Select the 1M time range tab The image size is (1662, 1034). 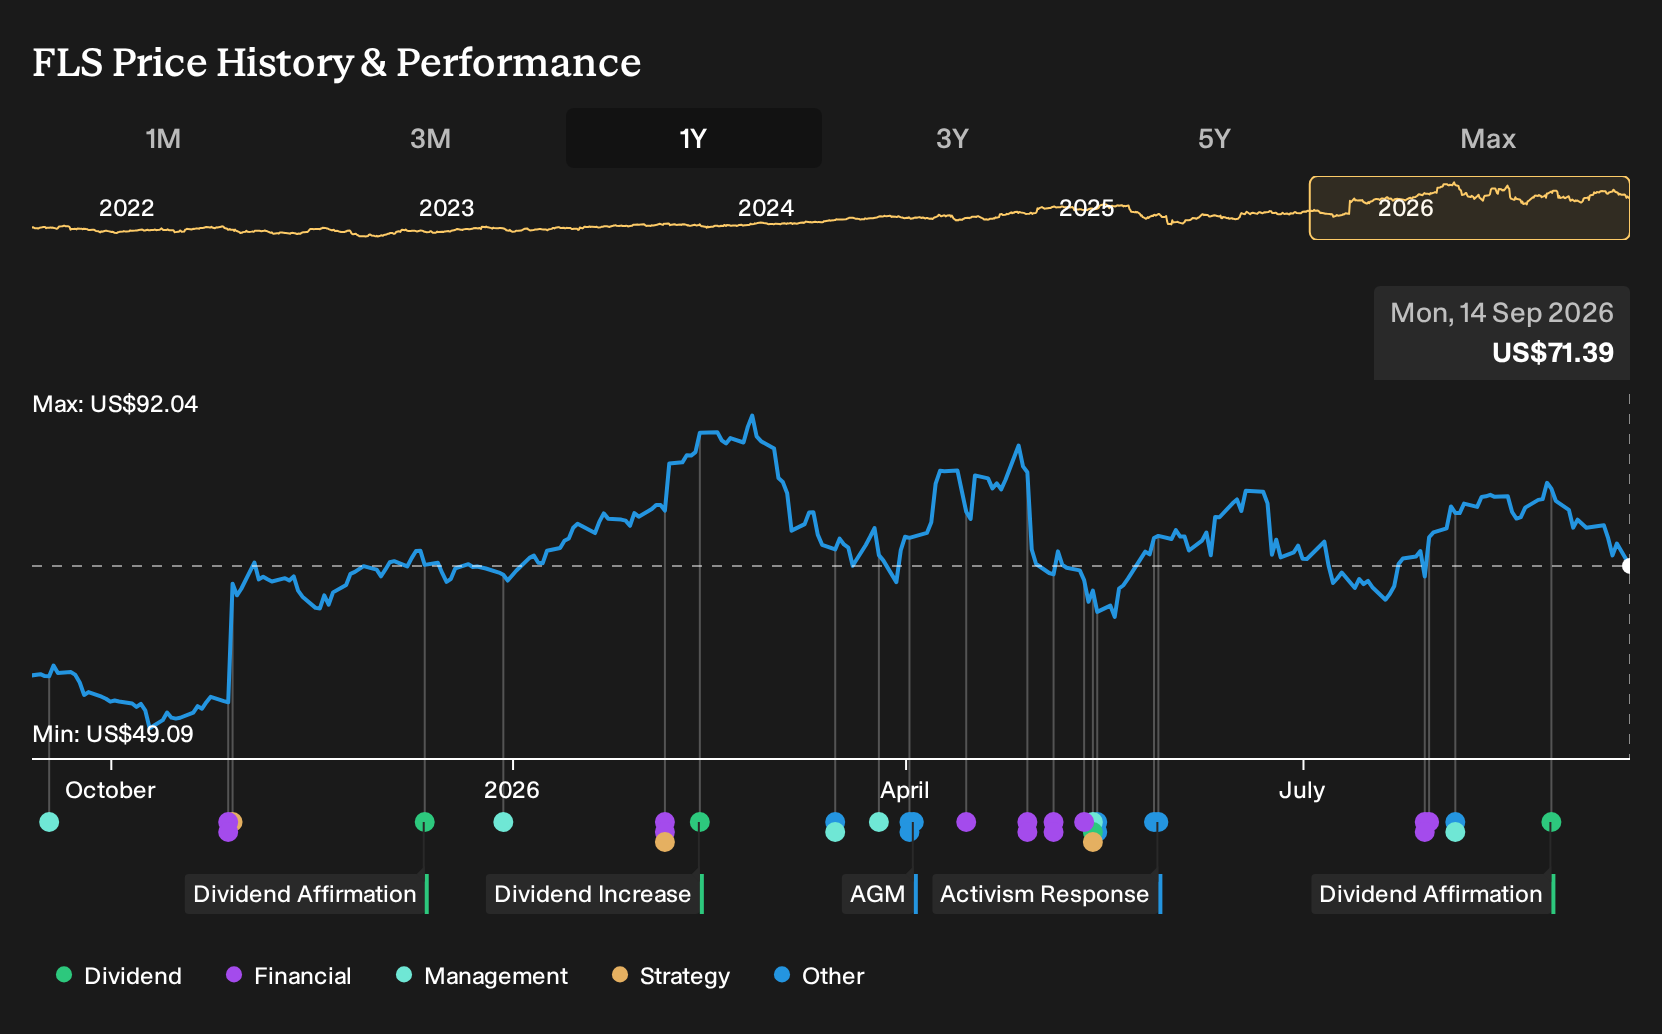point(163,139)
